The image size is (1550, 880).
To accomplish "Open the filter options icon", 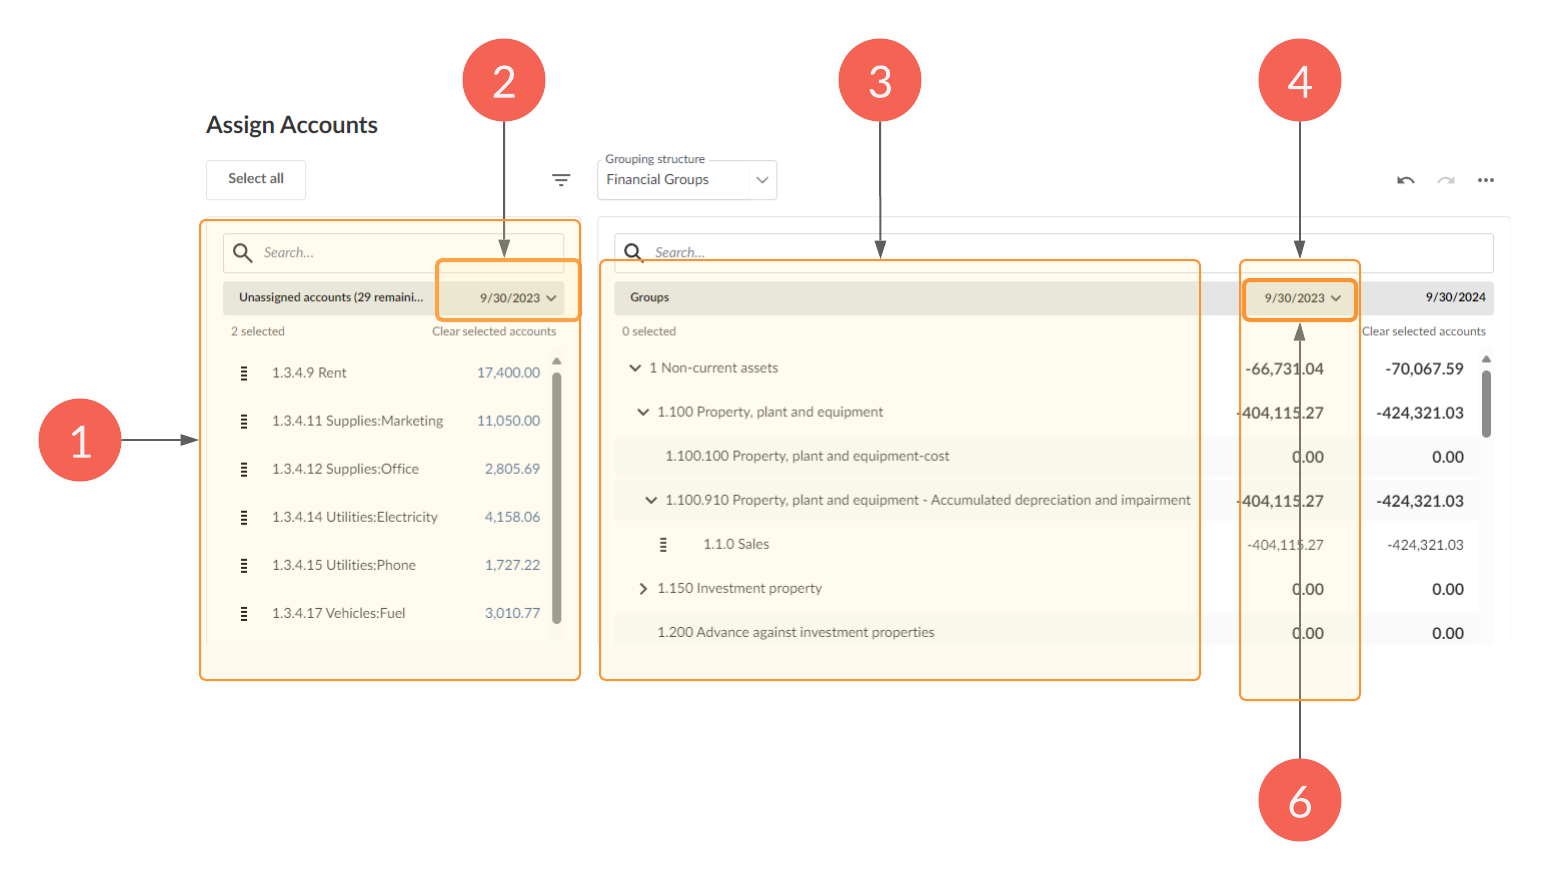I will click(561, 180).
